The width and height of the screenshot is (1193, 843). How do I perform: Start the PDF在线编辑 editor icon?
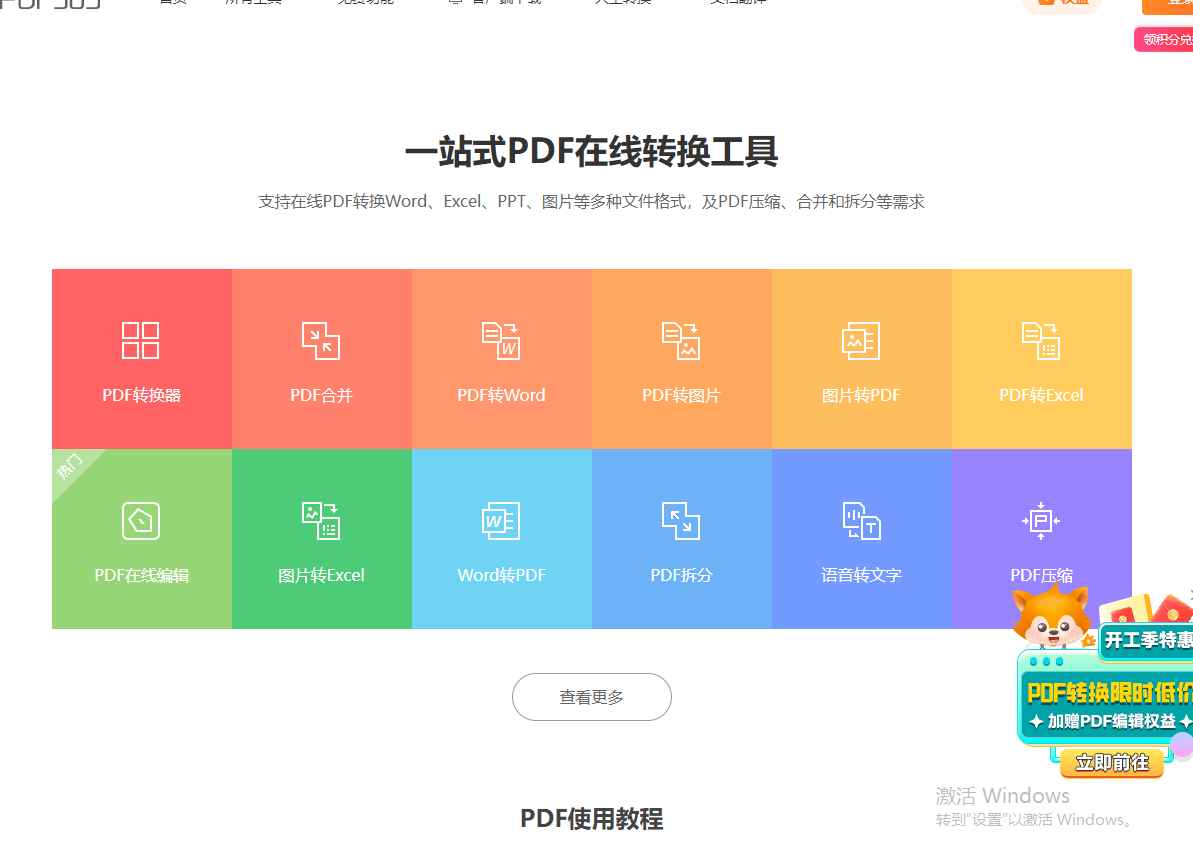[x=141, y=521]
